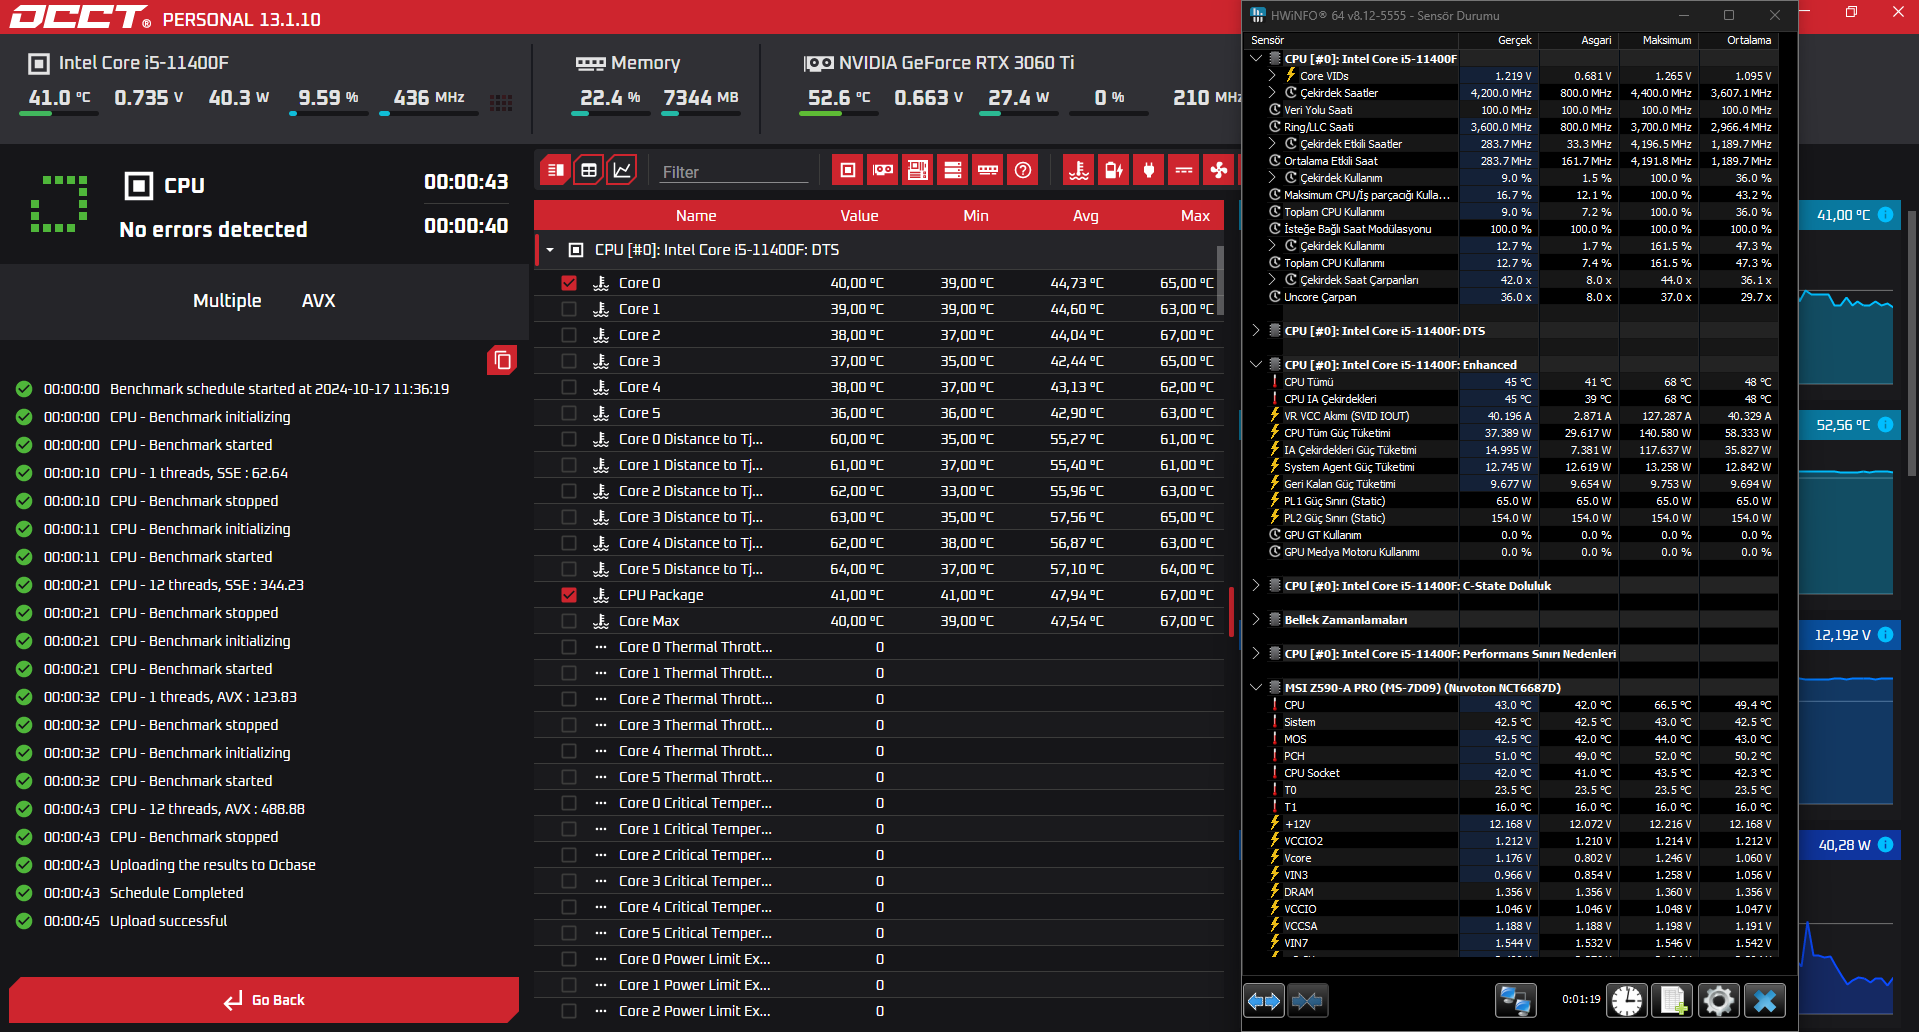Check Core 0 Distance to Tj checkbox
Image resolution: width=1919 pixels, height=1032 pixels.
(x=569, y=439)
